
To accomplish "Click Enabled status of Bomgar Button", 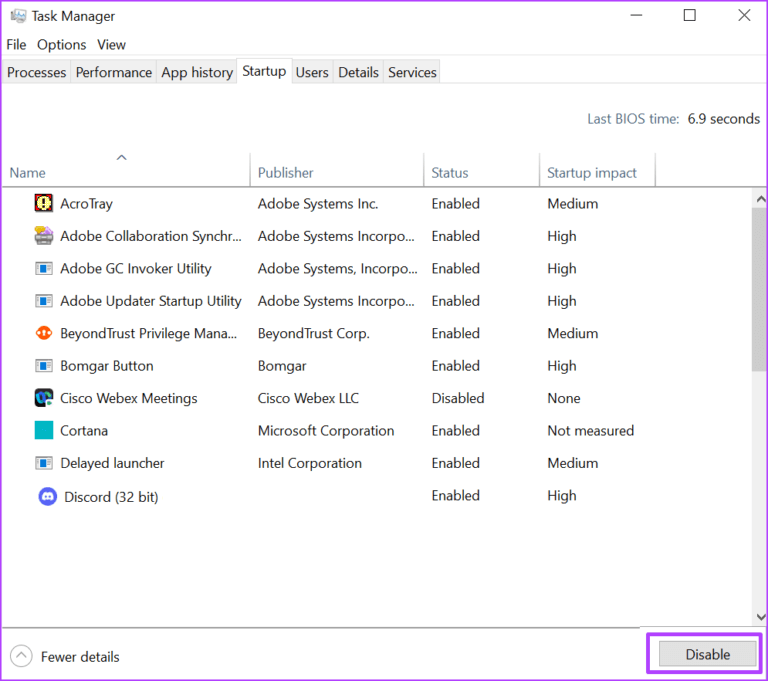I will point(456,366).
